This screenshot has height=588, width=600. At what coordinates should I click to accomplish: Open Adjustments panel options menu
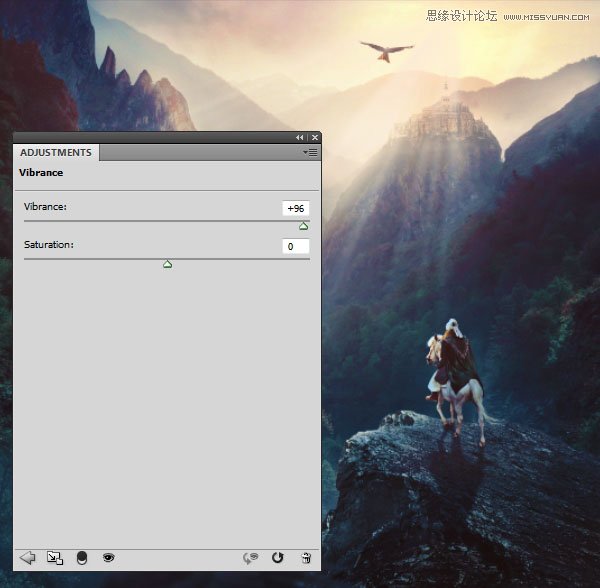coord(310,152)
